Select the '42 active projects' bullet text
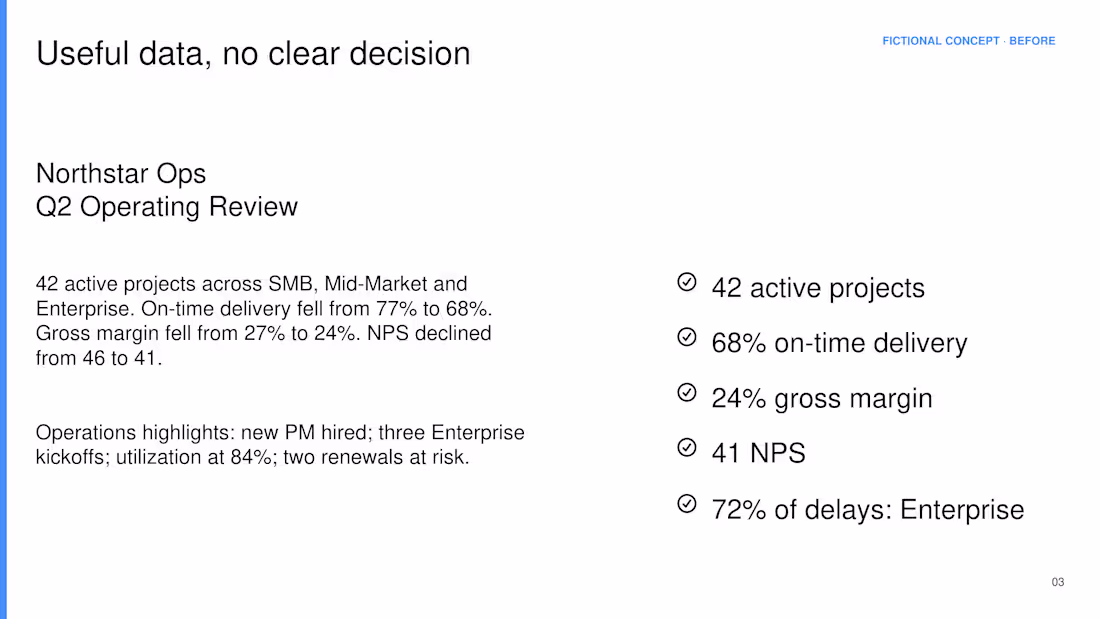Image resolution: width=1100 pixels, height=619 pixels. (818, 288)
